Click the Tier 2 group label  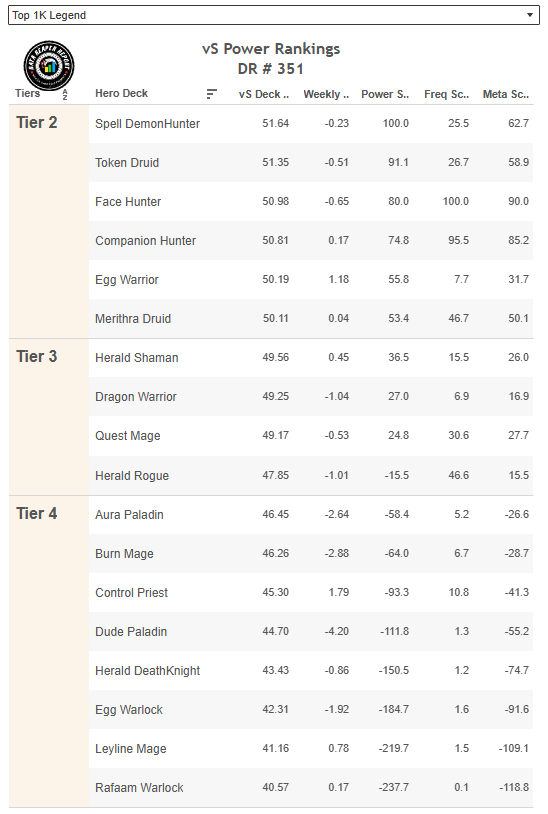pos(36,123)
